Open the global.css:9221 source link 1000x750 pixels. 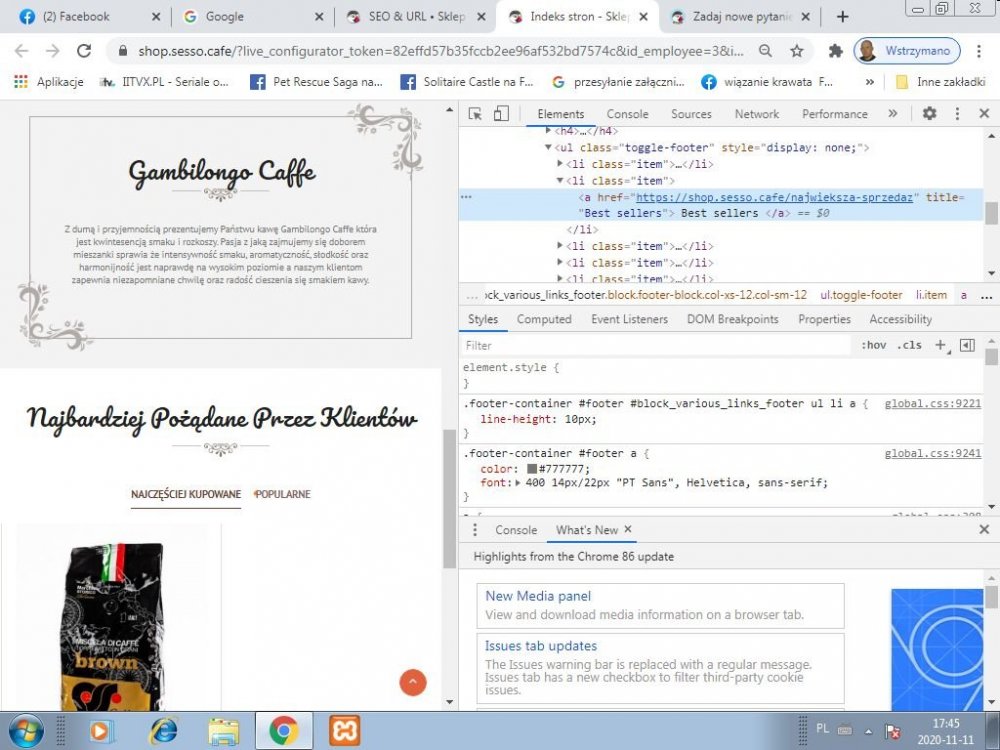[x=932, y=404]
